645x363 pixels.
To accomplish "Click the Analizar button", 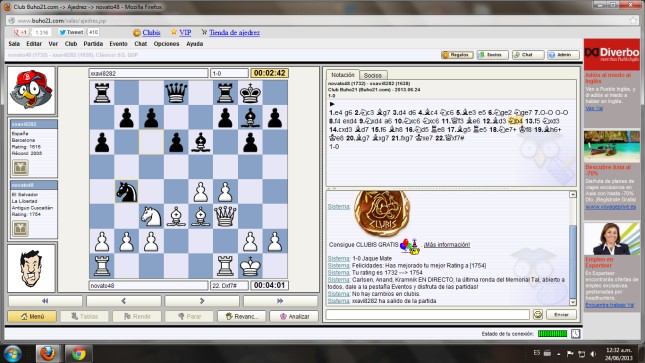I will [x=295, y=316].
